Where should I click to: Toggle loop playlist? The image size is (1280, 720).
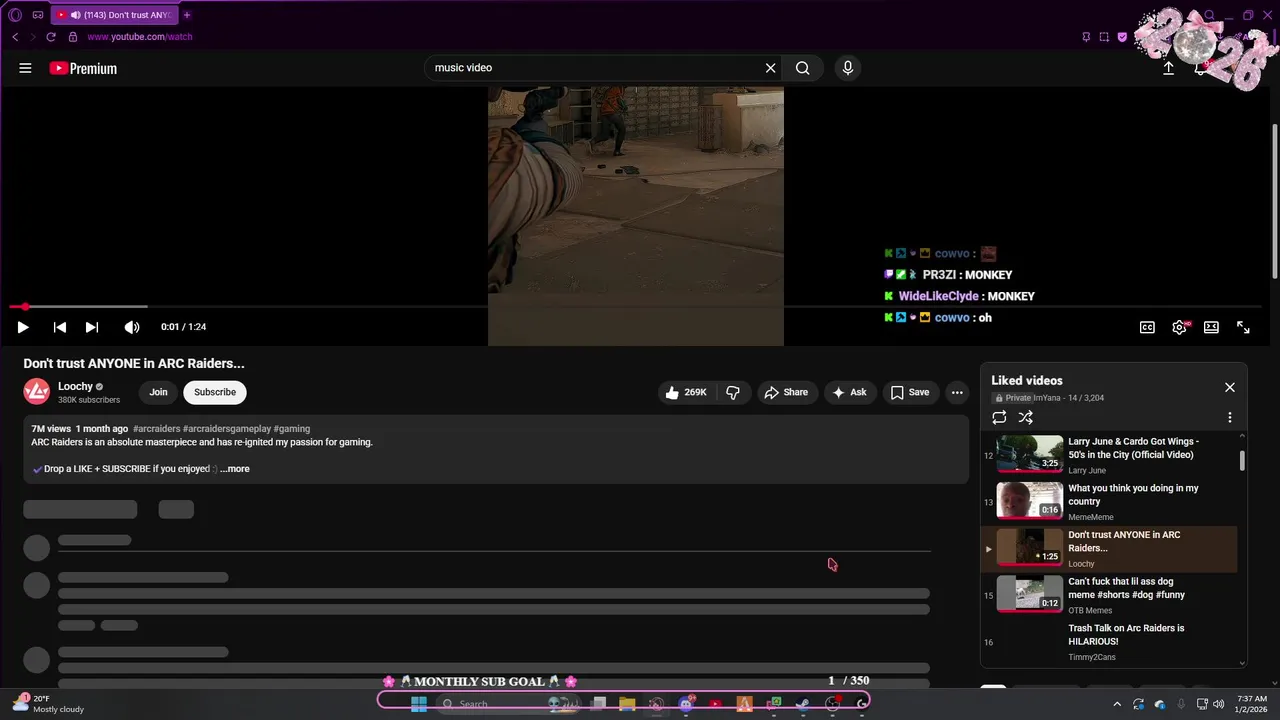click(x=999, y=418)
